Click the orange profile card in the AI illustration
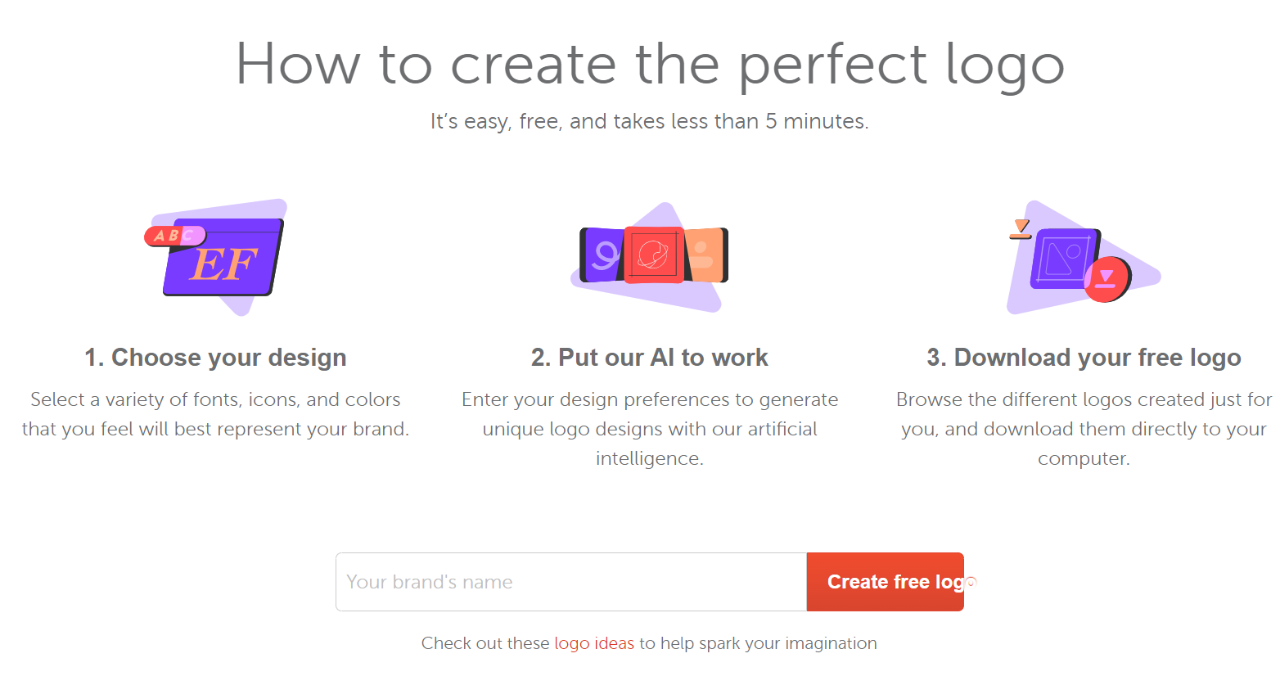Screen dimensions: 1280x689 coord(706,254)
